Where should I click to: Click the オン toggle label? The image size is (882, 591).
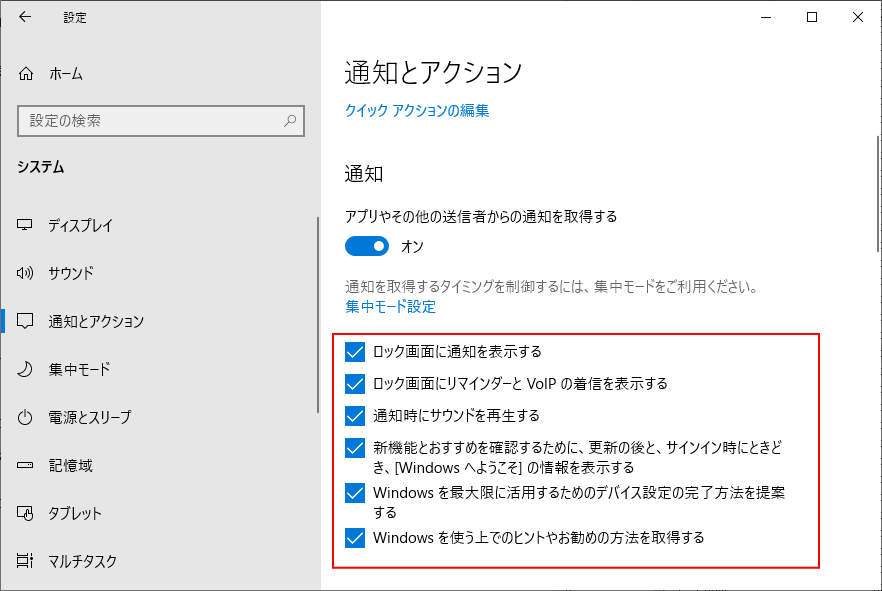412,246
